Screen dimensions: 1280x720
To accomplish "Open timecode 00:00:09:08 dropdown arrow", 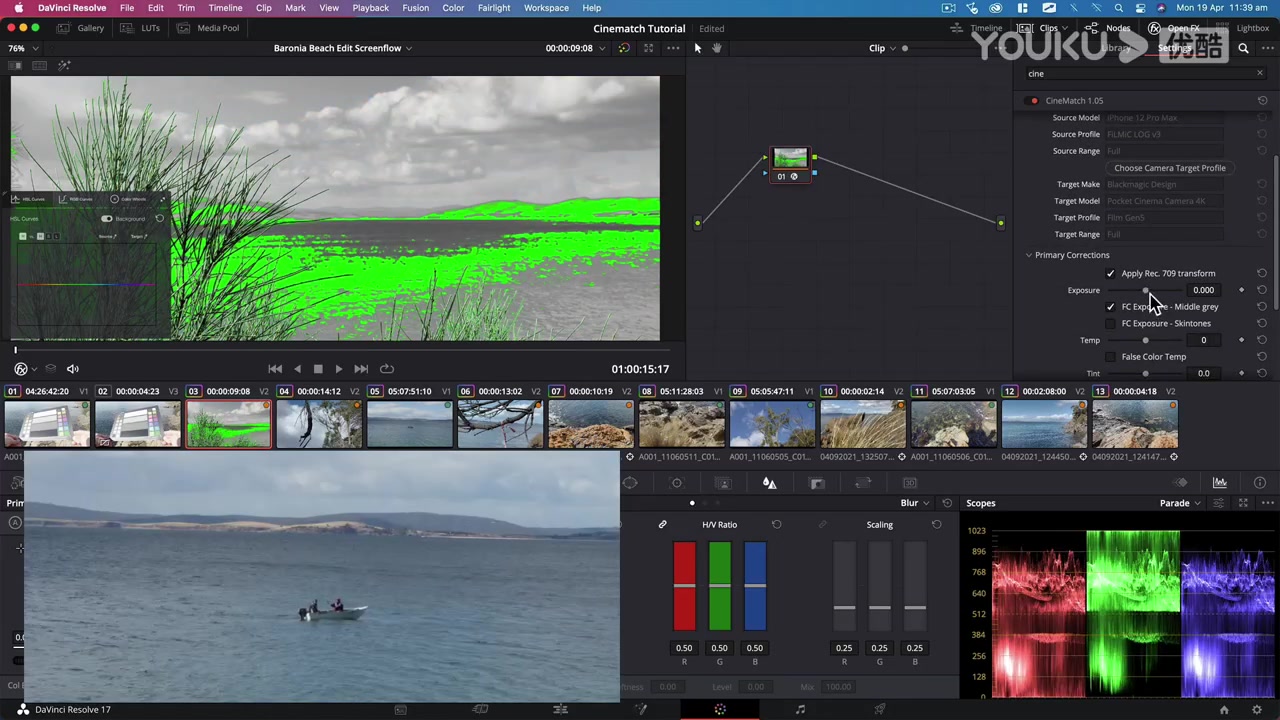I will [604, 48].
